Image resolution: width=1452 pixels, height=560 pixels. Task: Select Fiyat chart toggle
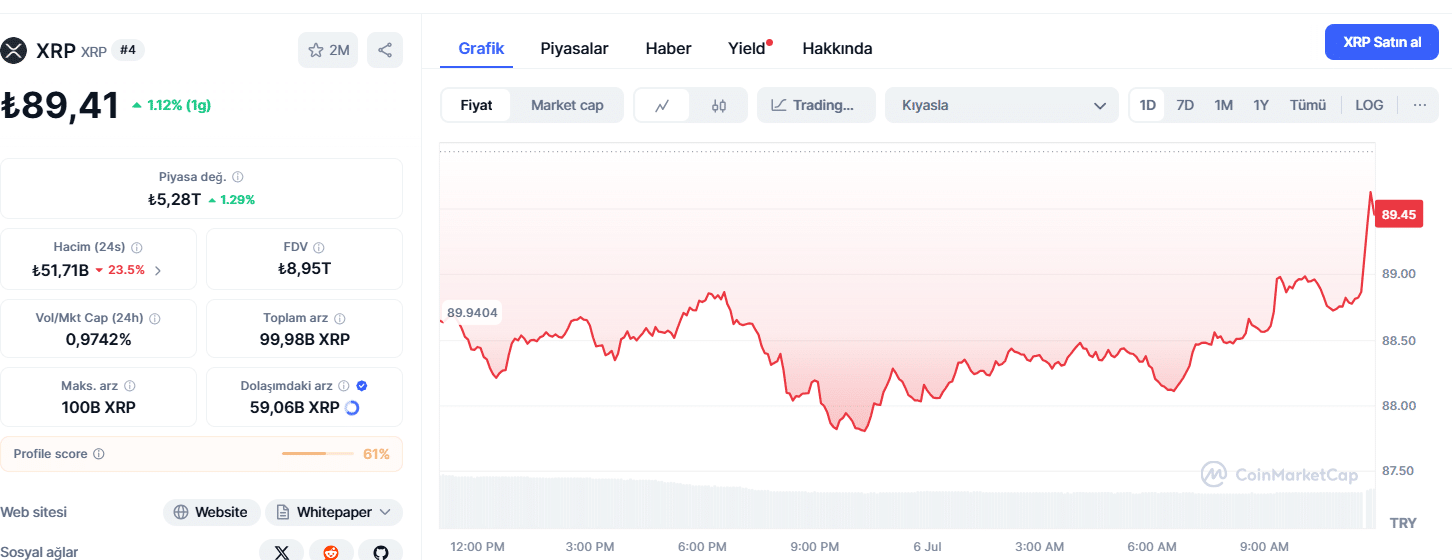point(476,105)
